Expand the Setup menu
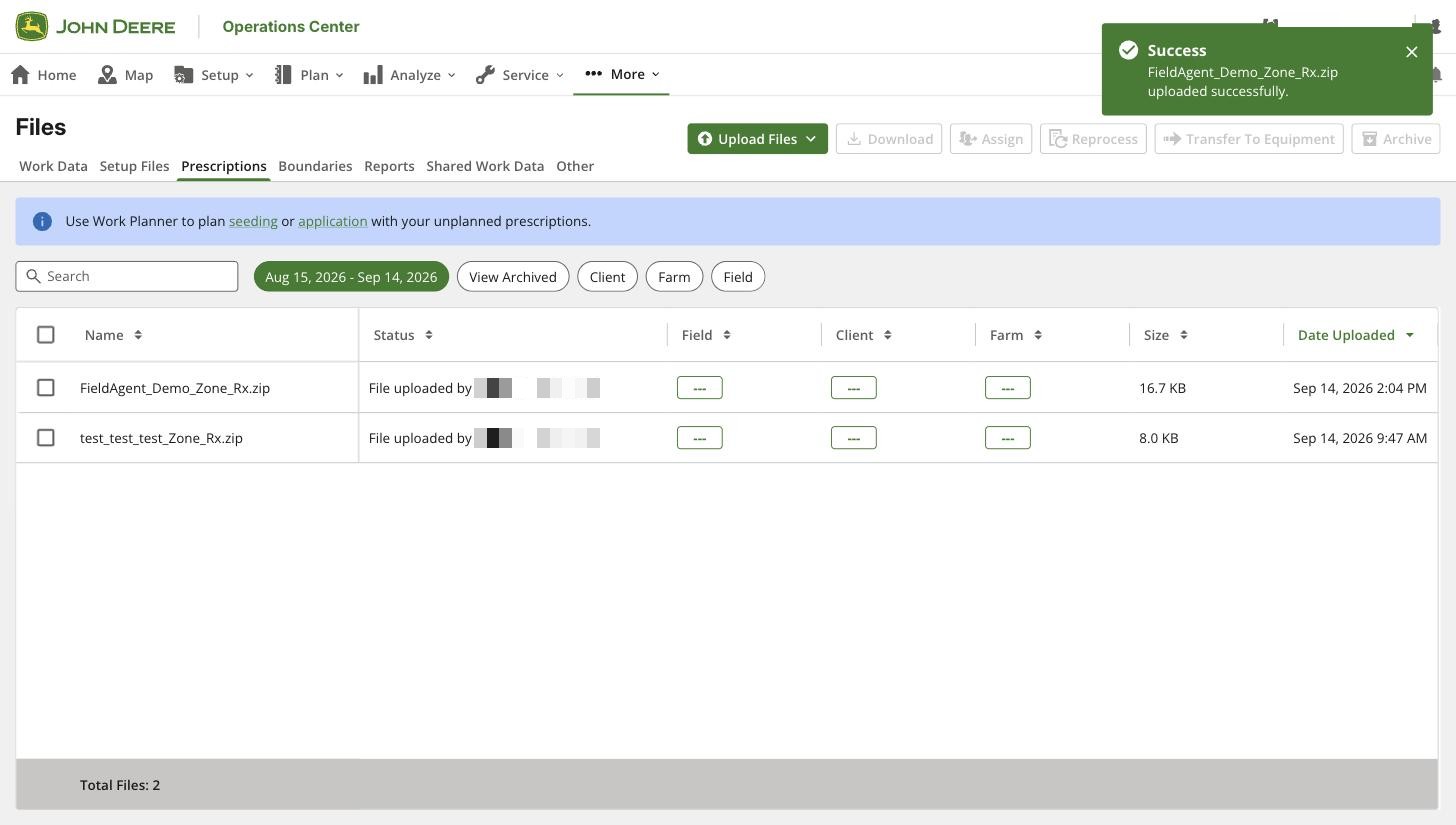The image size is (1456, 825). click(214, 74)
